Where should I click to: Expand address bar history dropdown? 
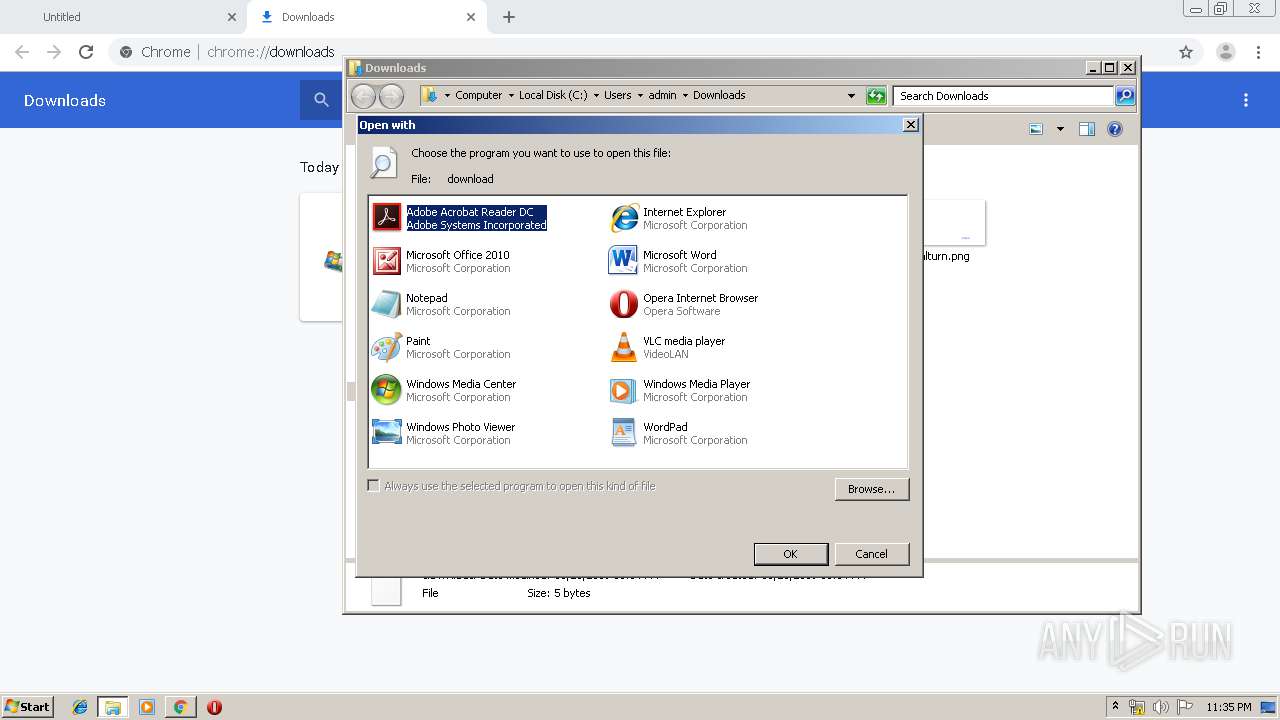851,96
